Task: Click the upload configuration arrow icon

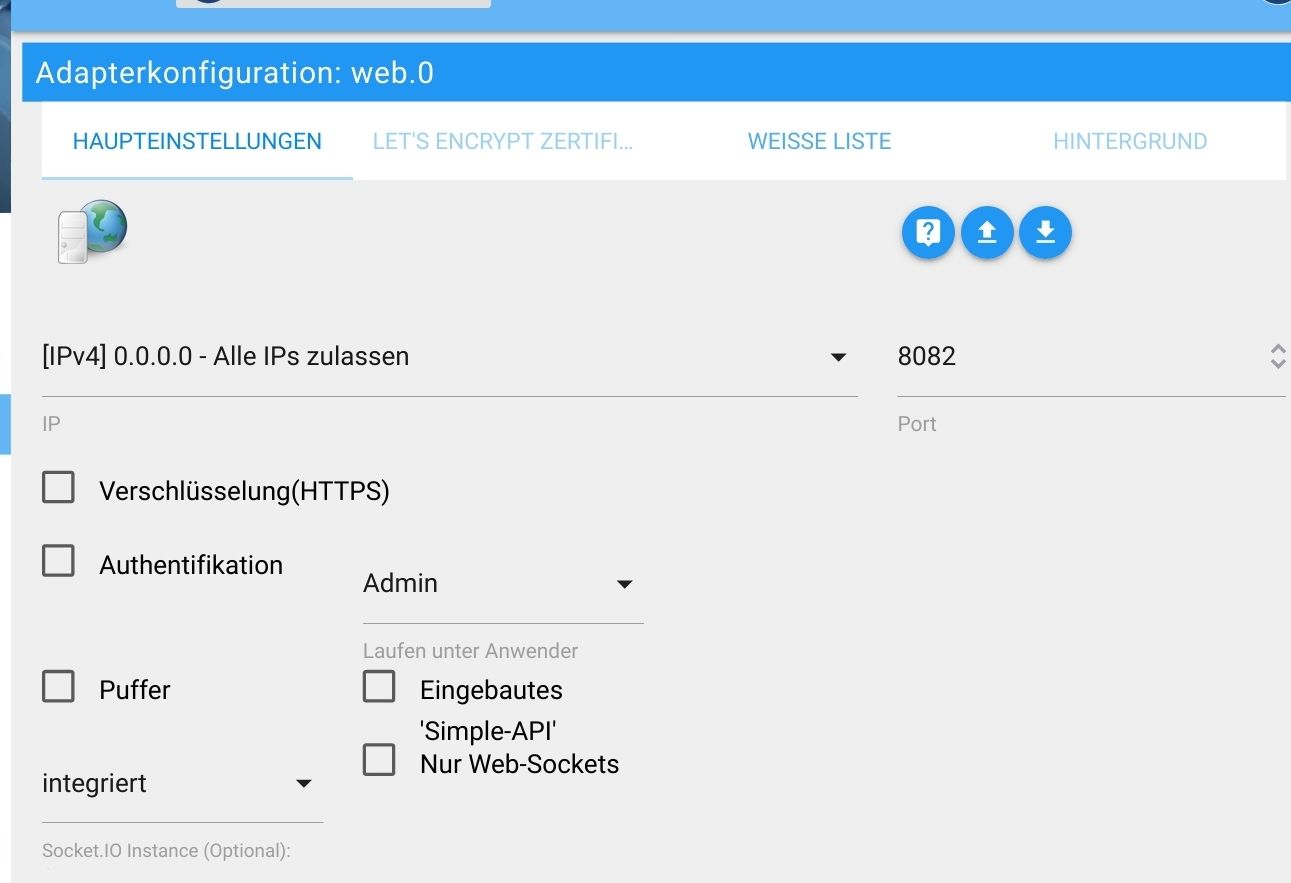Action: click(x=987, y=233)
